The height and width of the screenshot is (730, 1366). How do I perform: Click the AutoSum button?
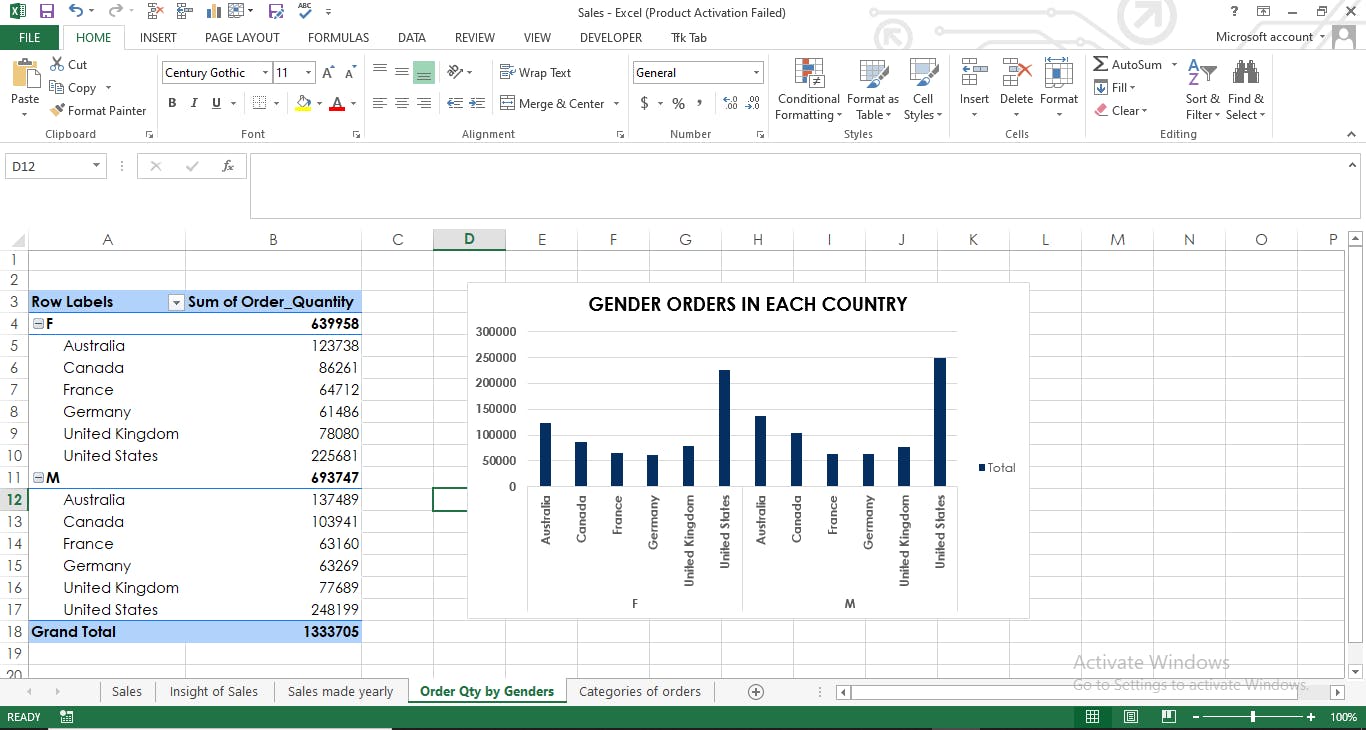(x=1128, y=64)
